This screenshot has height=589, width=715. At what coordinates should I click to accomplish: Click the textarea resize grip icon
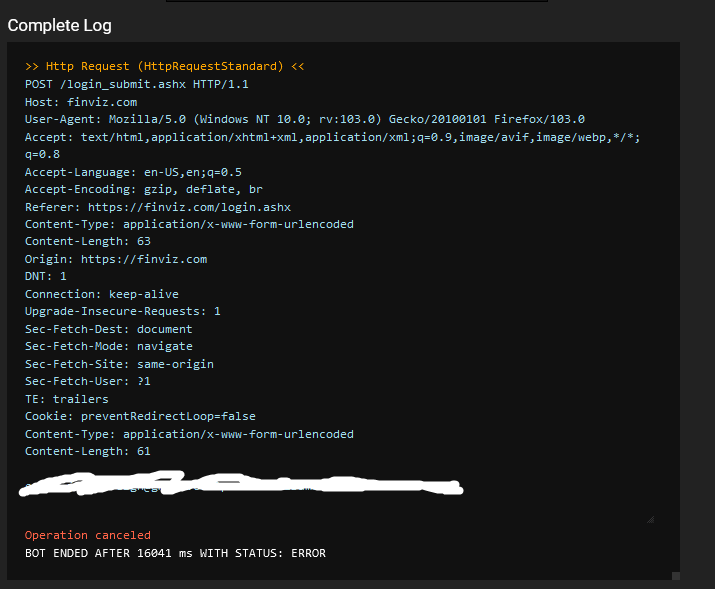coord(651,519)
